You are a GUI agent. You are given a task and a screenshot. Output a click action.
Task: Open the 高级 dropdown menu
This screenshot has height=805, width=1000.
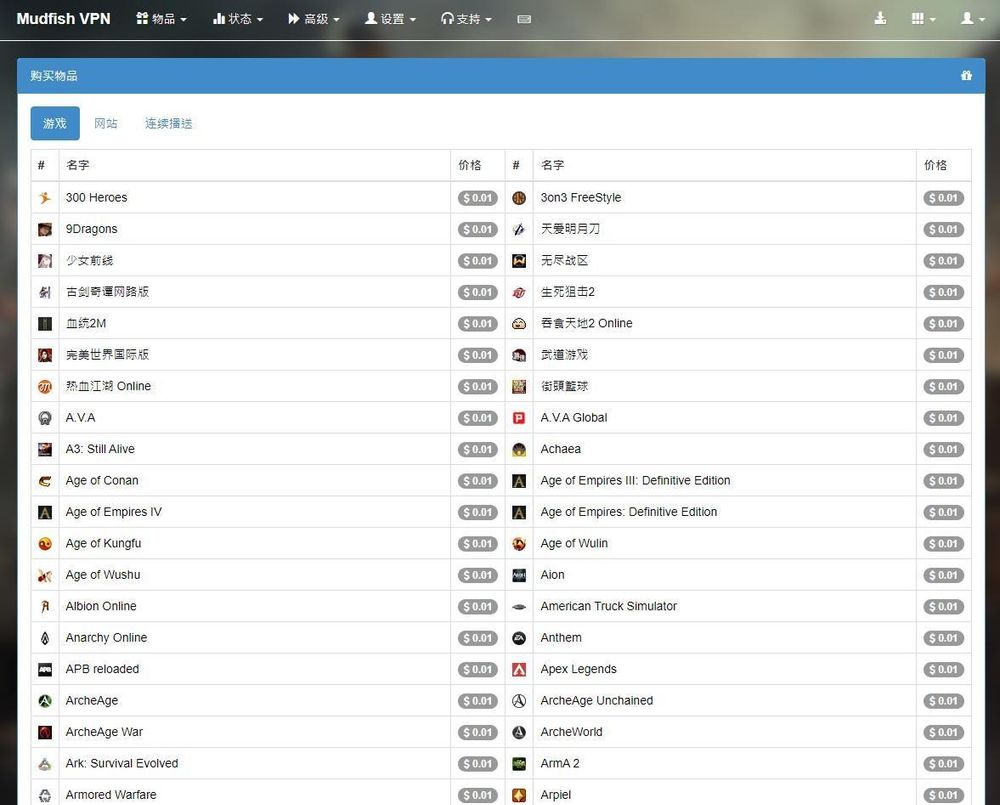[314, 19]
